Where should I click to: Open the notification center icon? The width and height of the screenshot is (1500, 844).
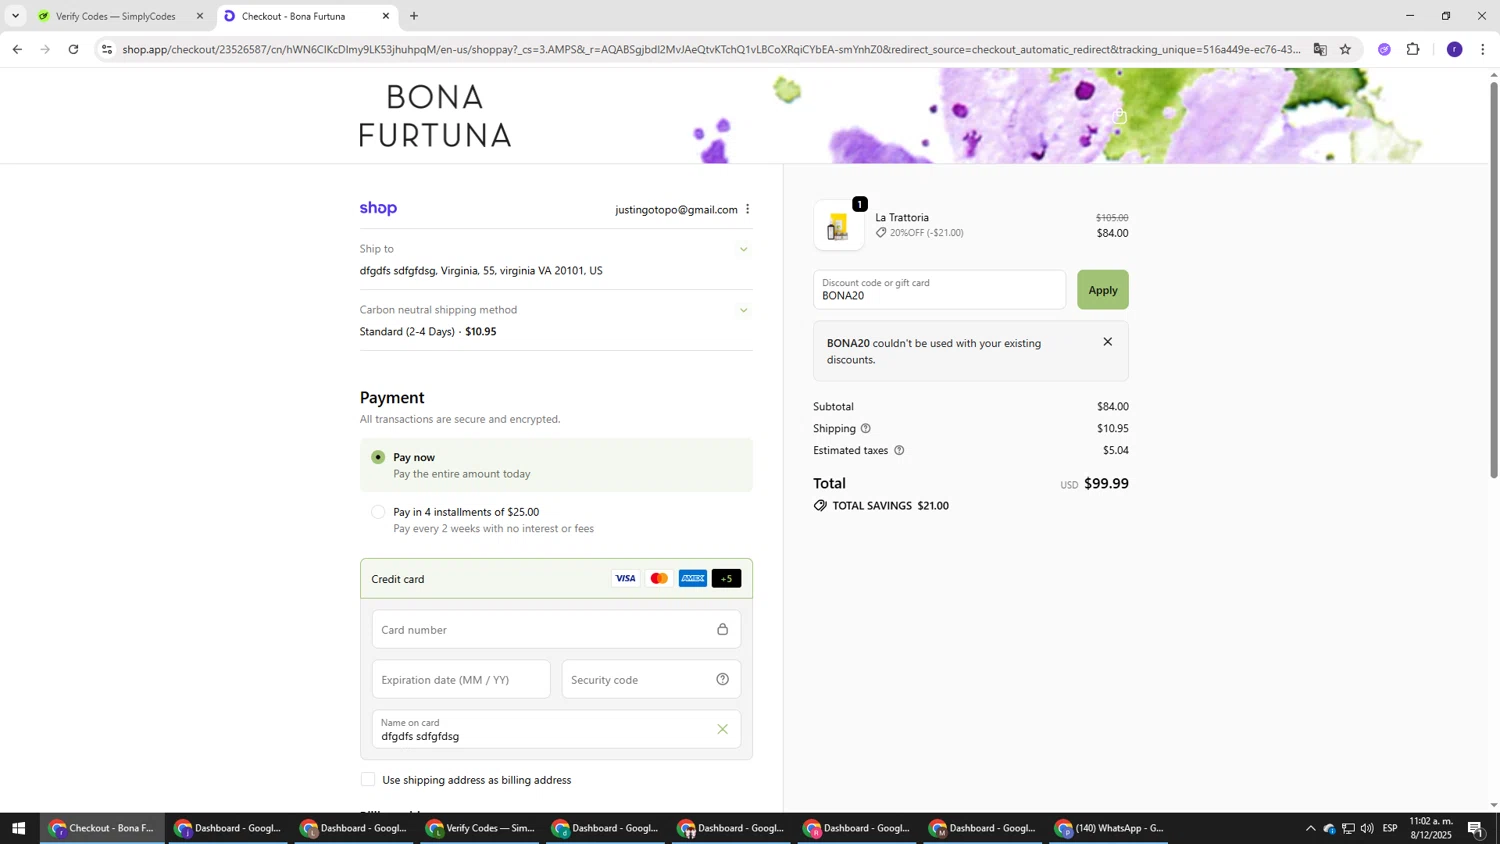[1476, 828]
